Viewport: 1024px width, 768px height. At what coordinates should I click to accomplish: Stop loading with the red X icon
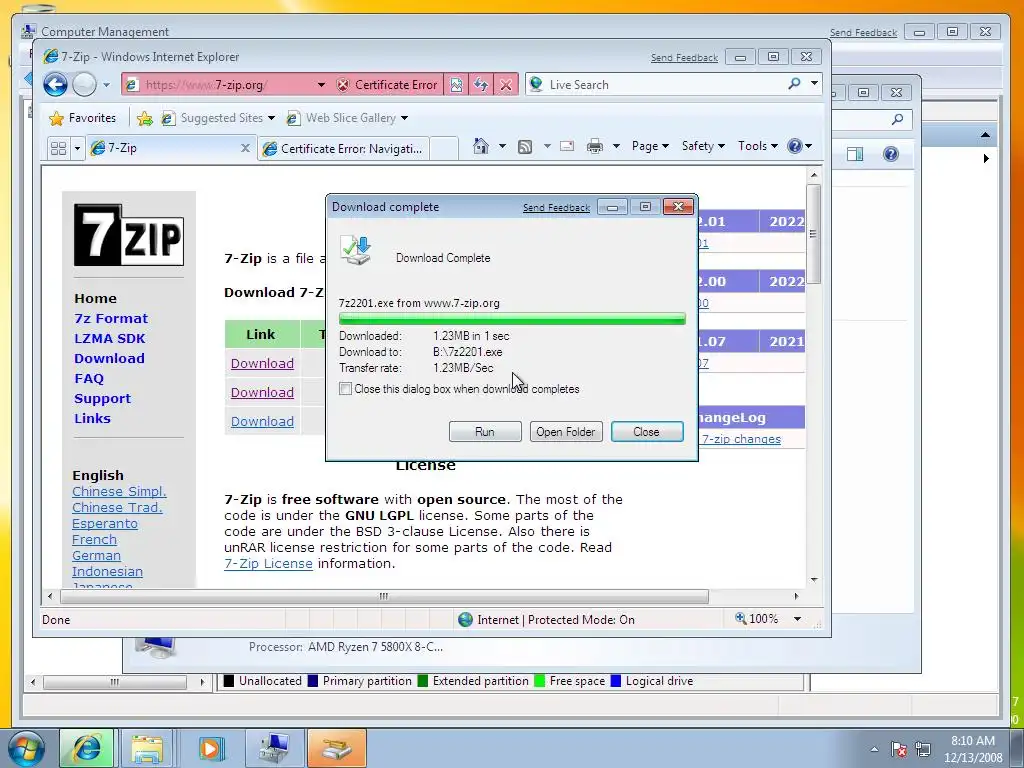point(505,85)
